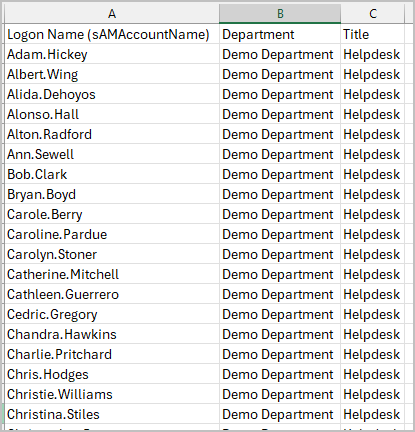Click Helpdesk in Albert.Wing's row
415x432 pixels.
coord(372,74)
